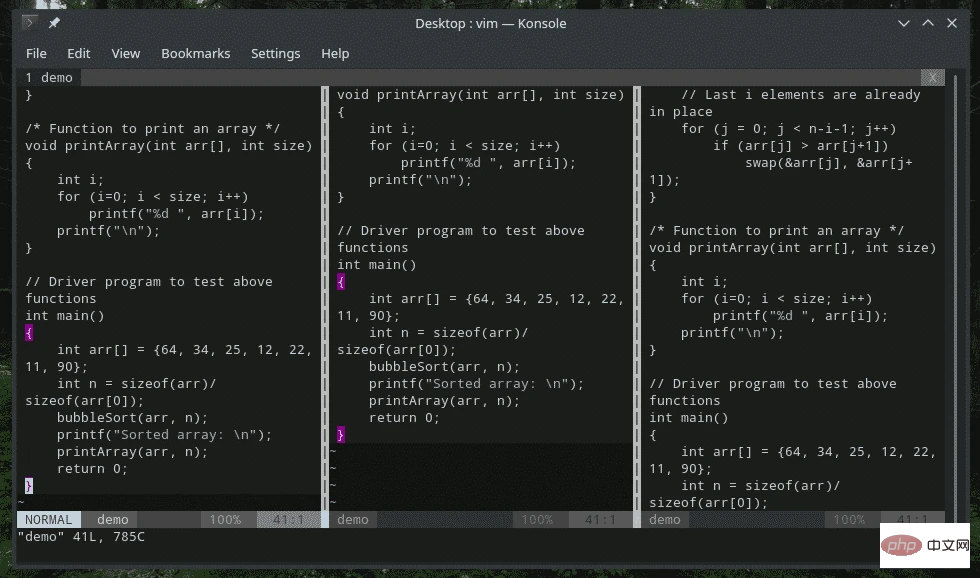Click the divider between middle and right panes
This screenshot has height=578, width=980.
click(x=637, y=300)
